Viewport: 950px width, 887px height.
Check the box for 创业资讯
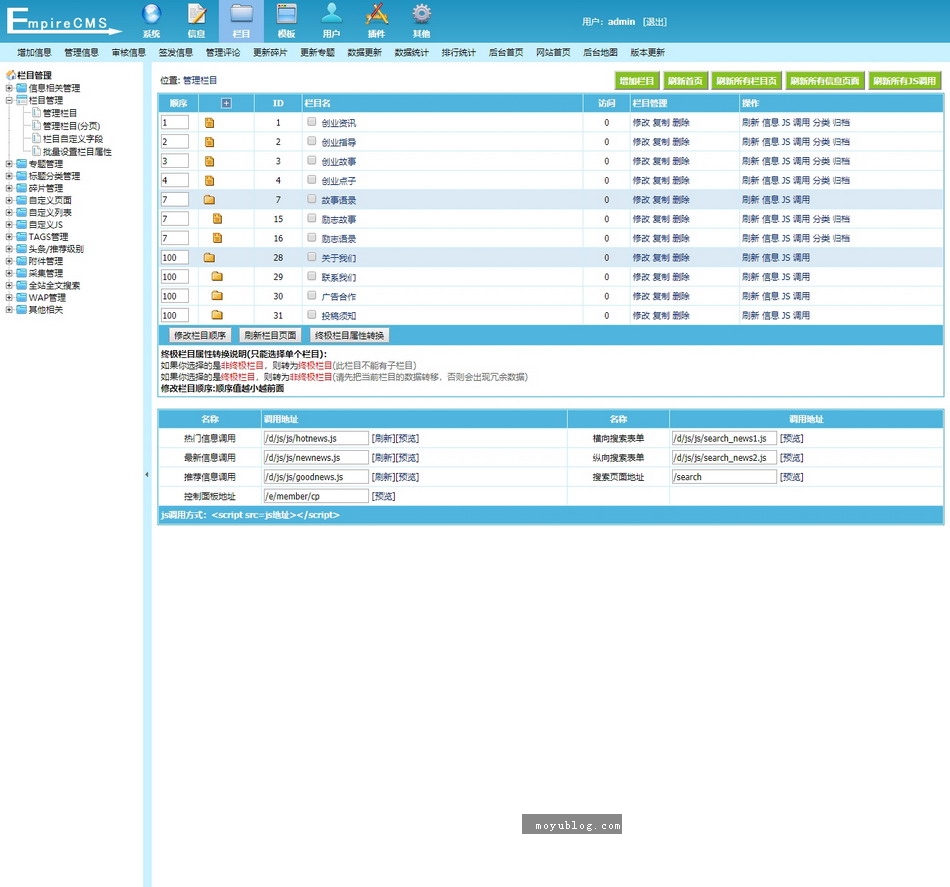[x=311, y=122]
